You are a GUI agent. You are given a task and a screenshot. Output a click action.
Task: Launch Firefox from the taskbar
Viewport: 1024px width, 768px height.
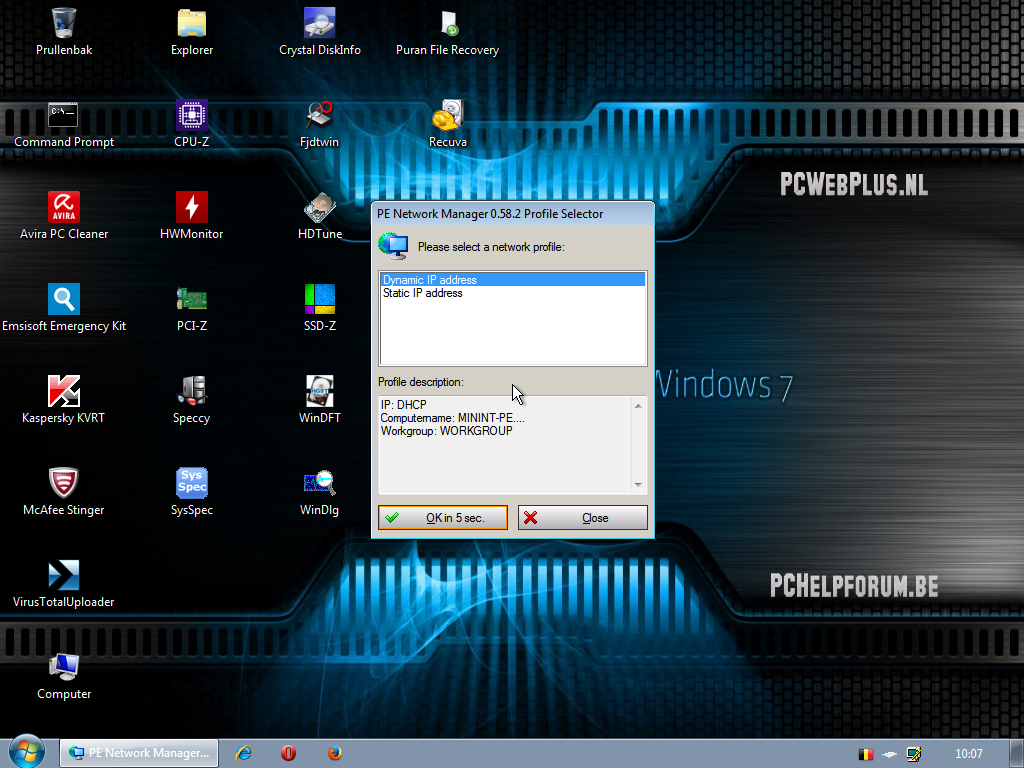pyautogui.click(x=334, y=753)
